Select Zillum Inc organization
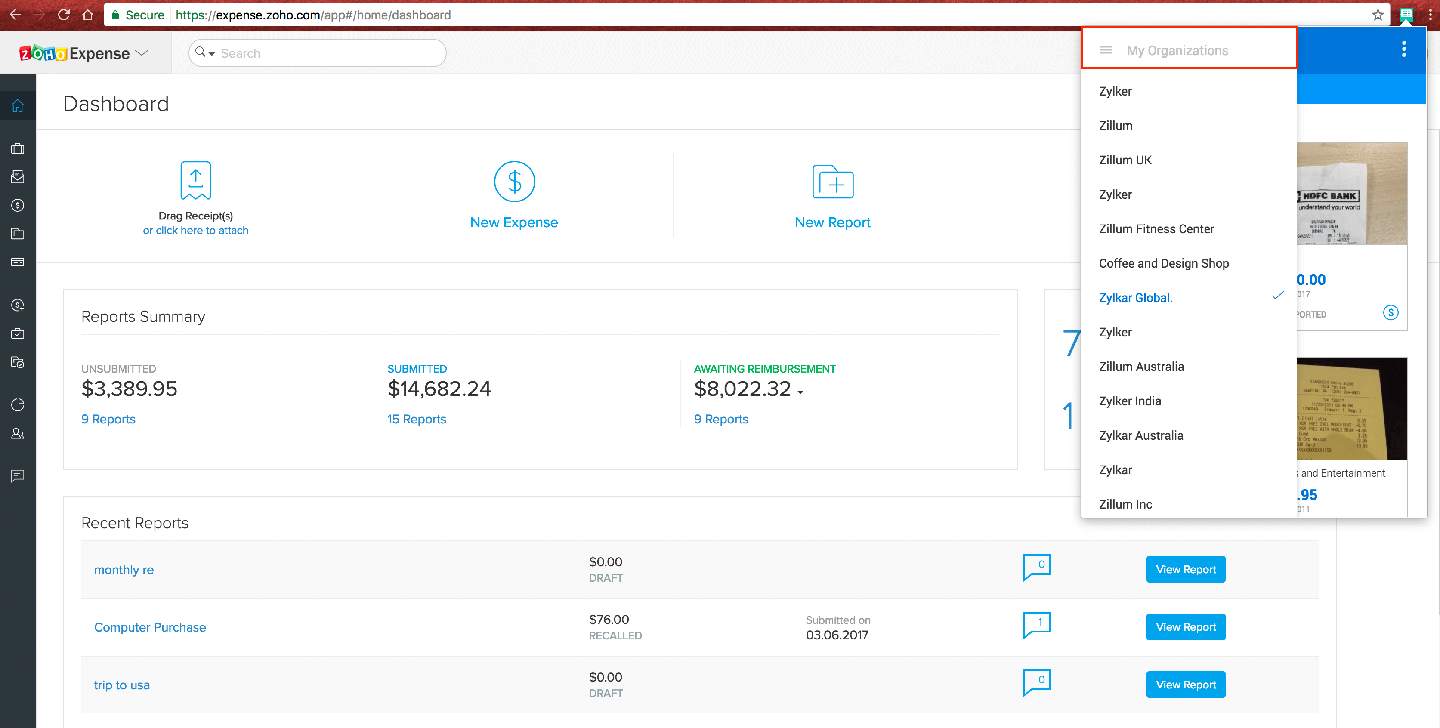 coord(1189,505)
